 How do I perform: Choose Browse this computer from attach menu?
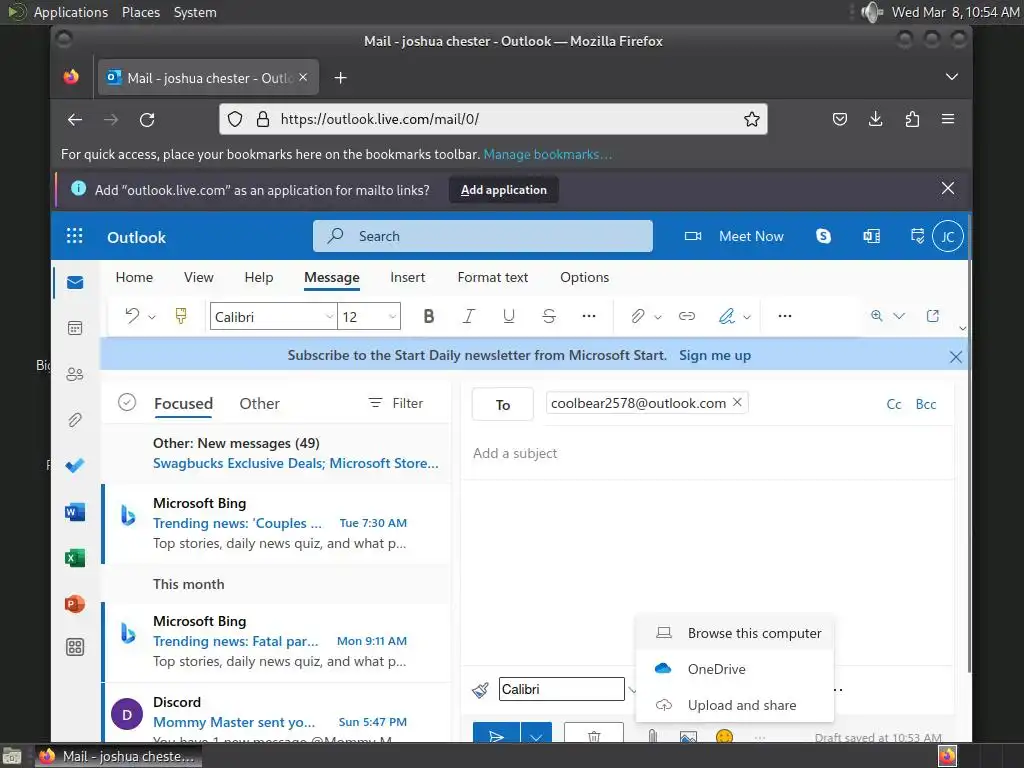pos(735,633)
